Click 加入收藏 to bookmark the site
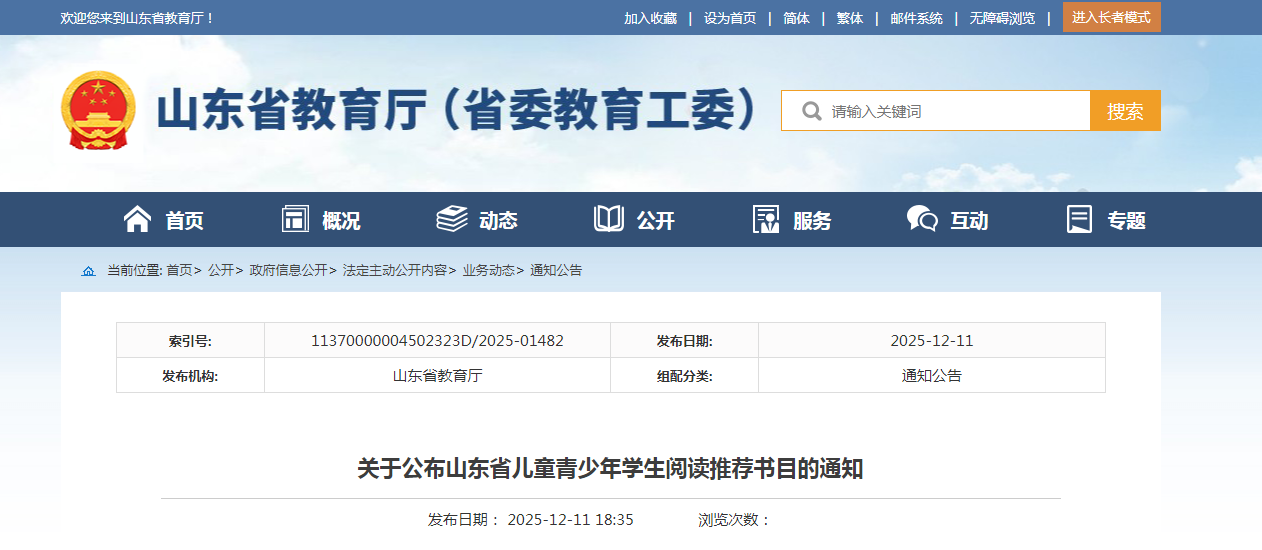1262x550 pixels. (x=650, y=18)
